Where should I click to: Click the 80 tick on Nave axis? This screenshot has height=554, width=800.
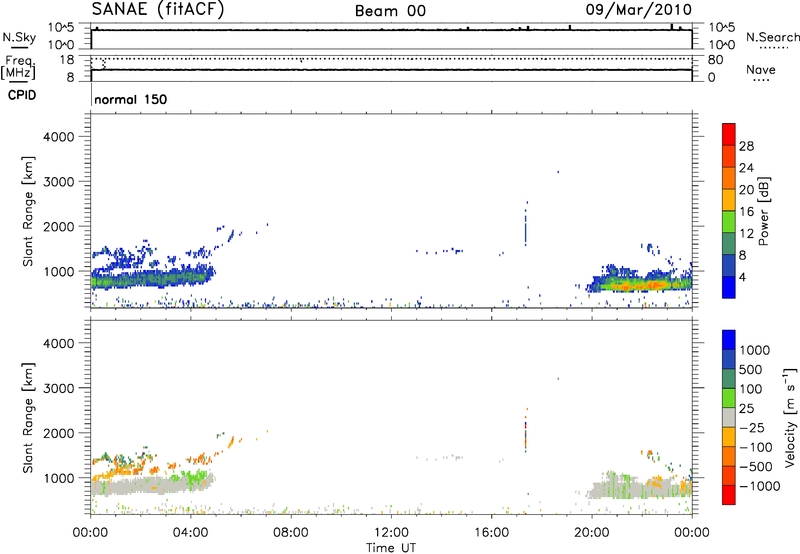(715, 60)
